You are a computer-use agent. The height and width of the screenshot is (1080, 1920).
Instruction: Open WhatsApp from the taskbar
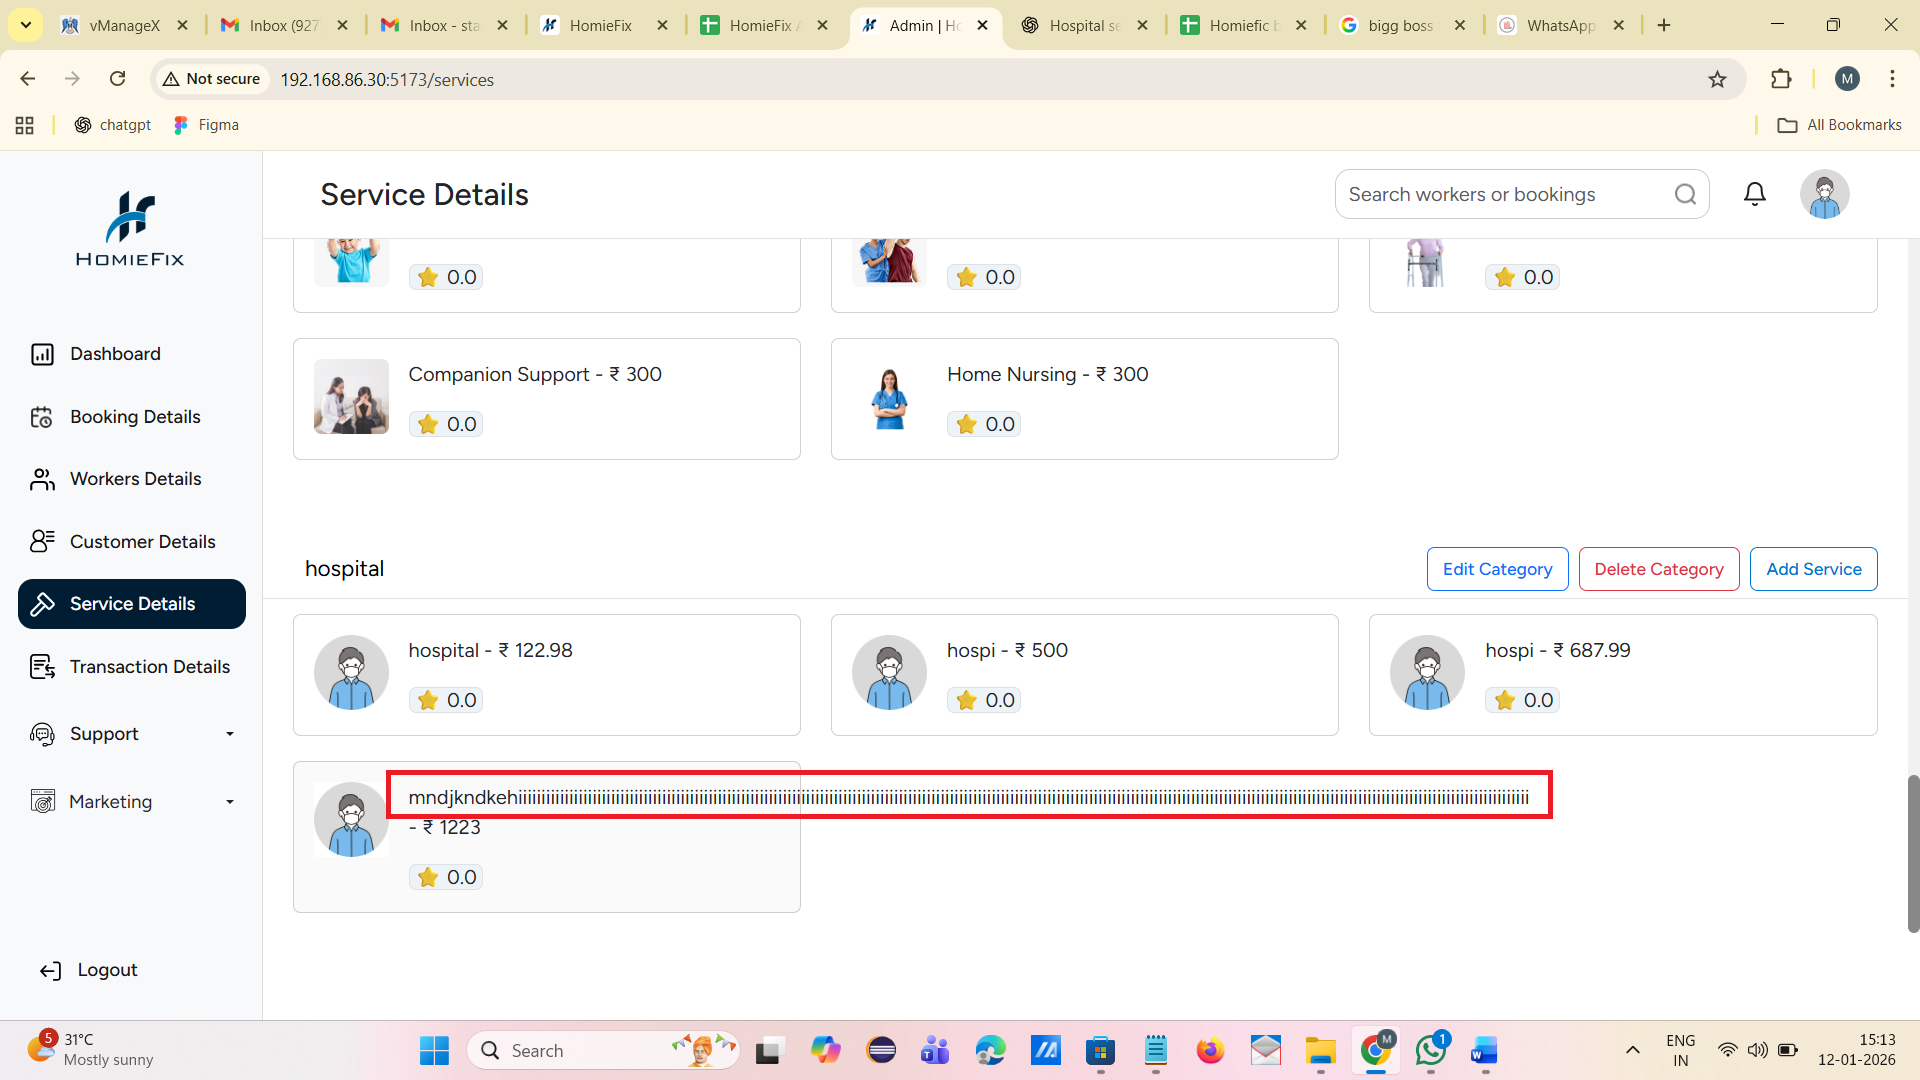click(x=1430, y=1050)
